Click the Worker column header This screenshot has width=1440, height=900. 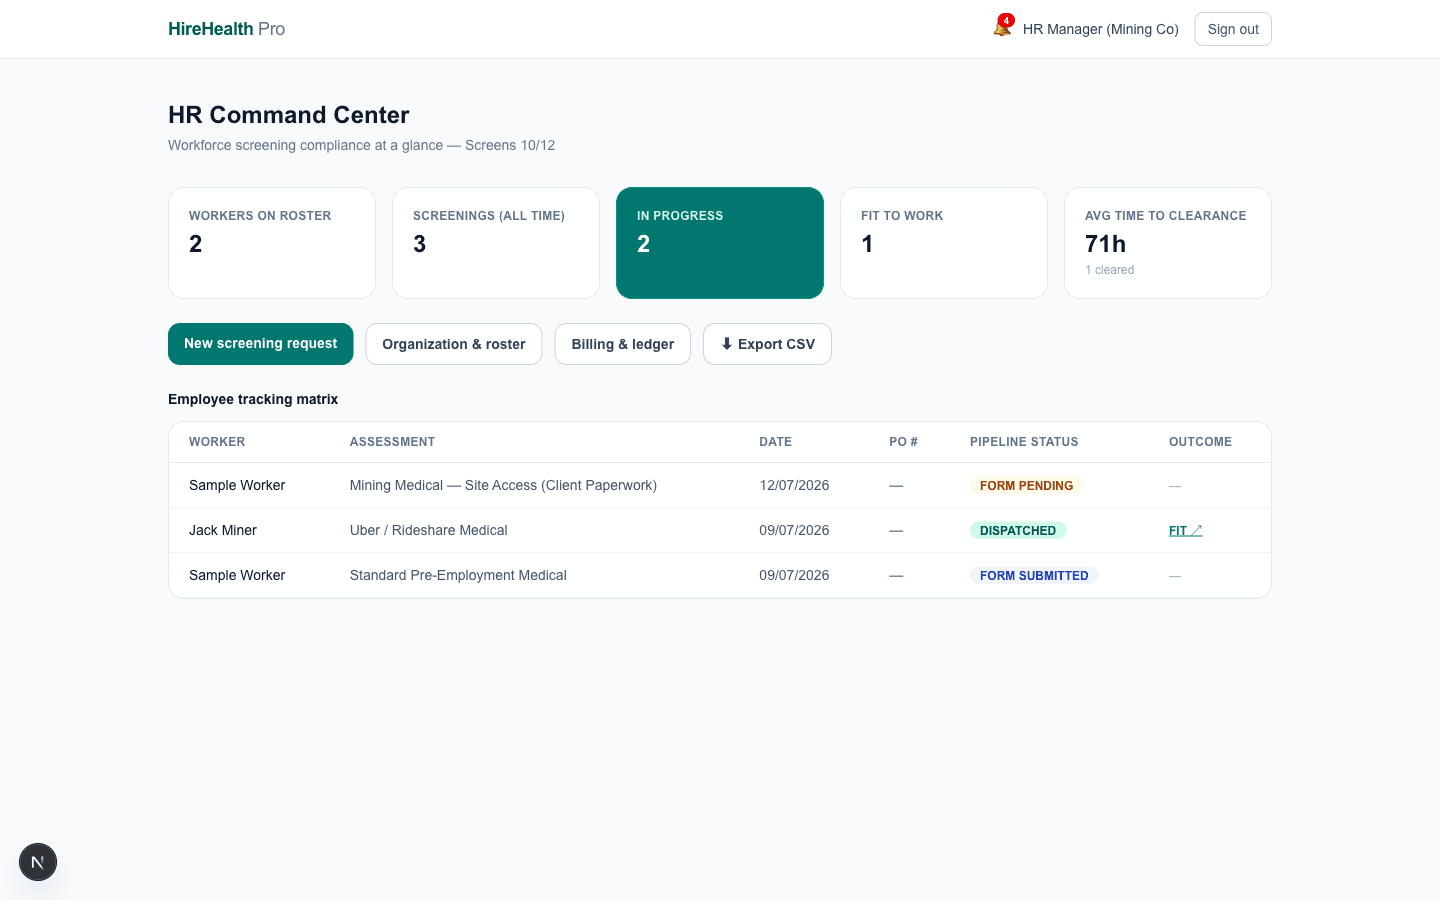click(217, 442)
